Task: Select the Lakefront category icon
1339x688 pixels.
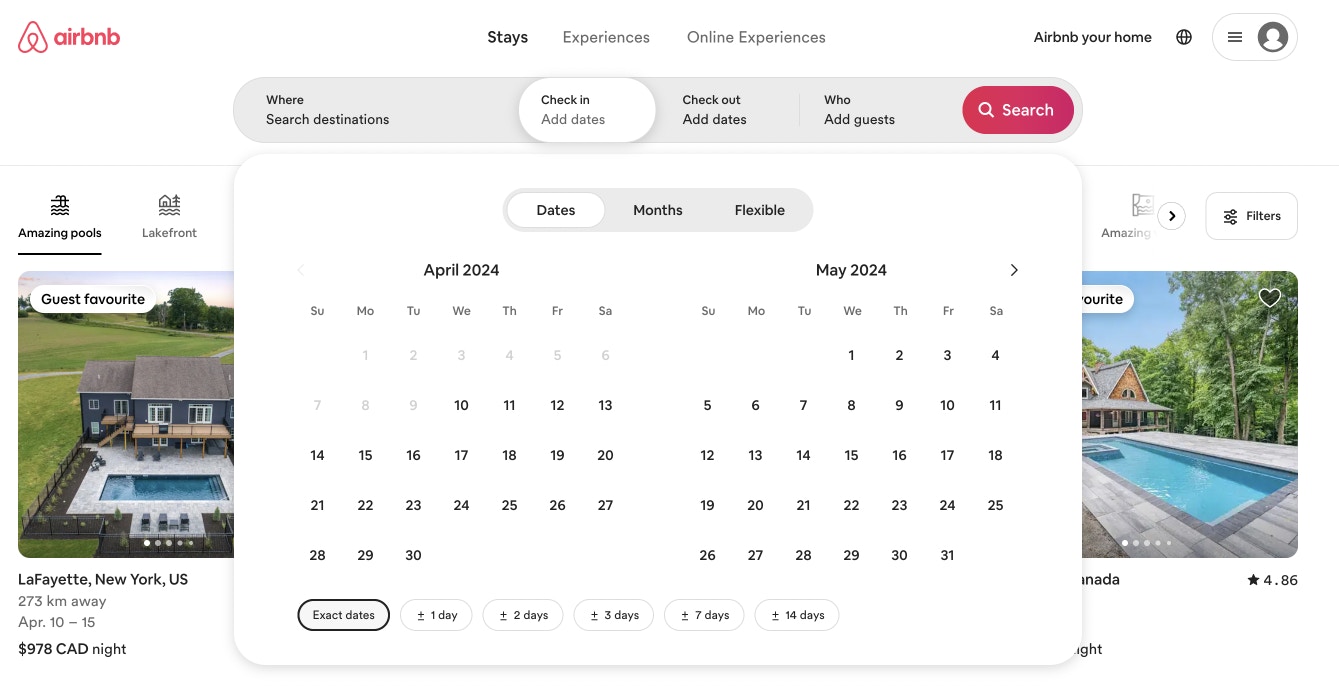Action: pyautogui.click(x=169, y=206)
